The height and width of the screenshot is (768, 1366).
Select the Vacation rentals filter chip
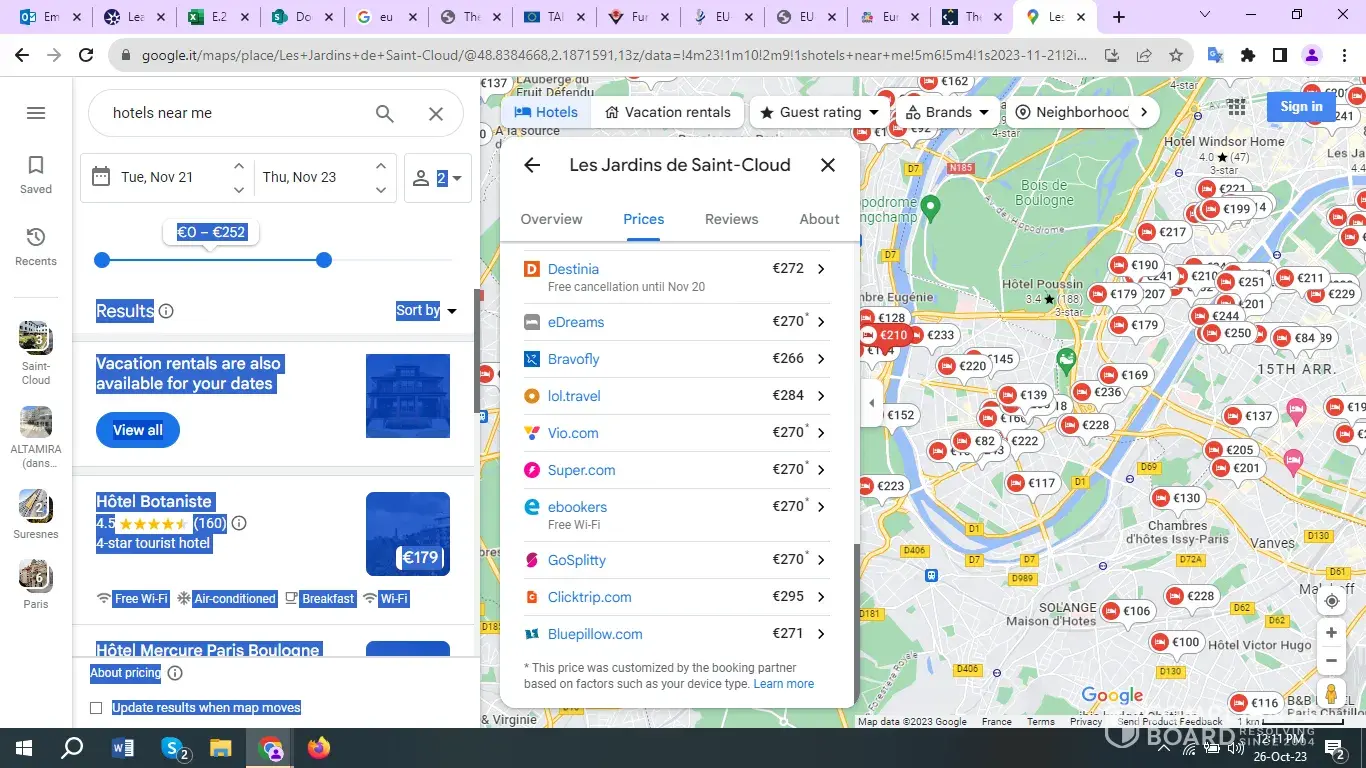click(668, 112)
